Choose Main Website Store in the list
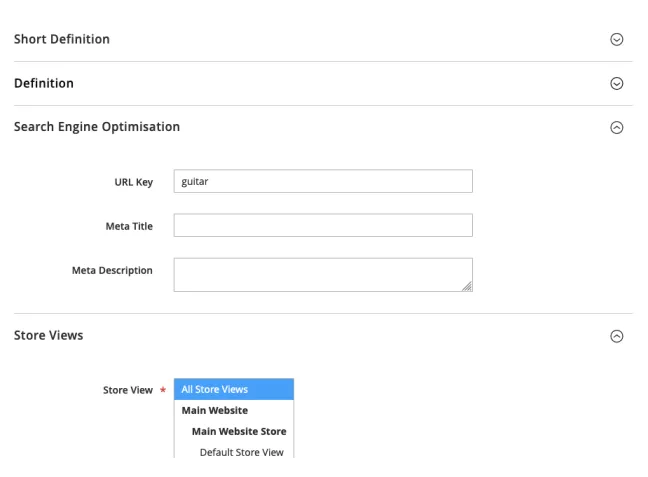This screenshot has height=477, width=648. point(238,431)
